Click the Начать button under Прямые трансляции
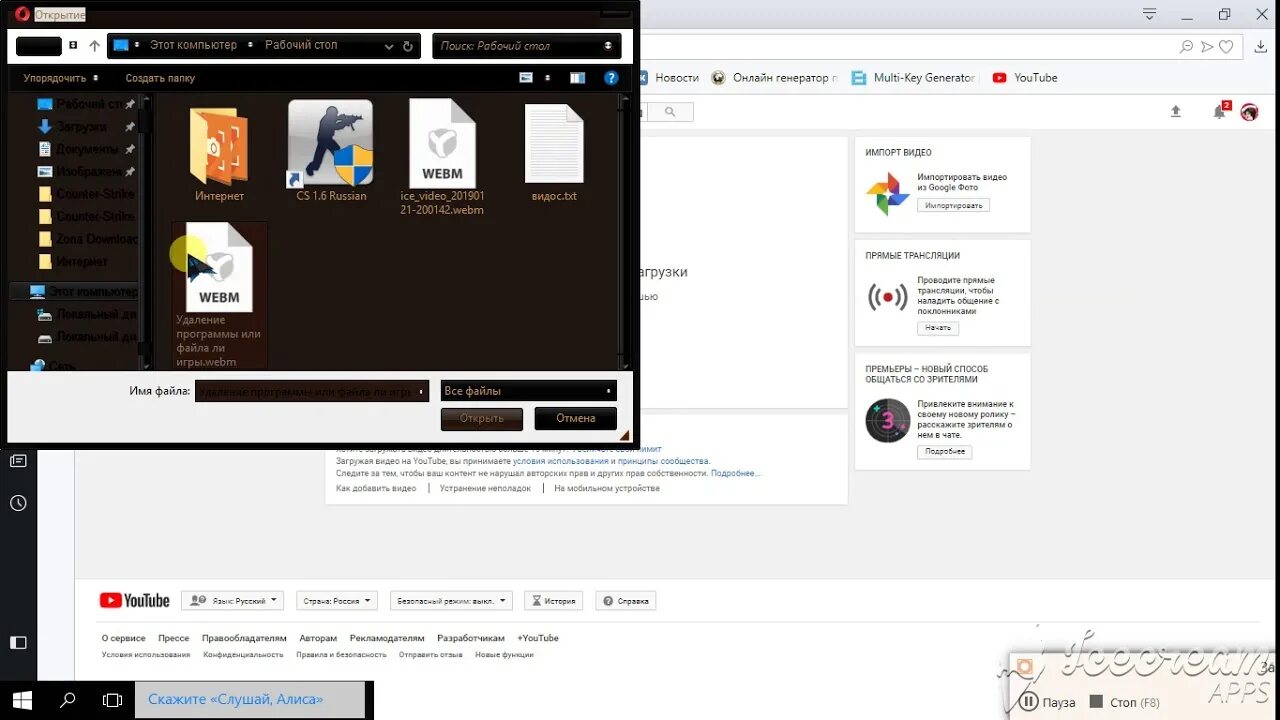Screen dimensions: 1280x720 [x=938, y=328]
